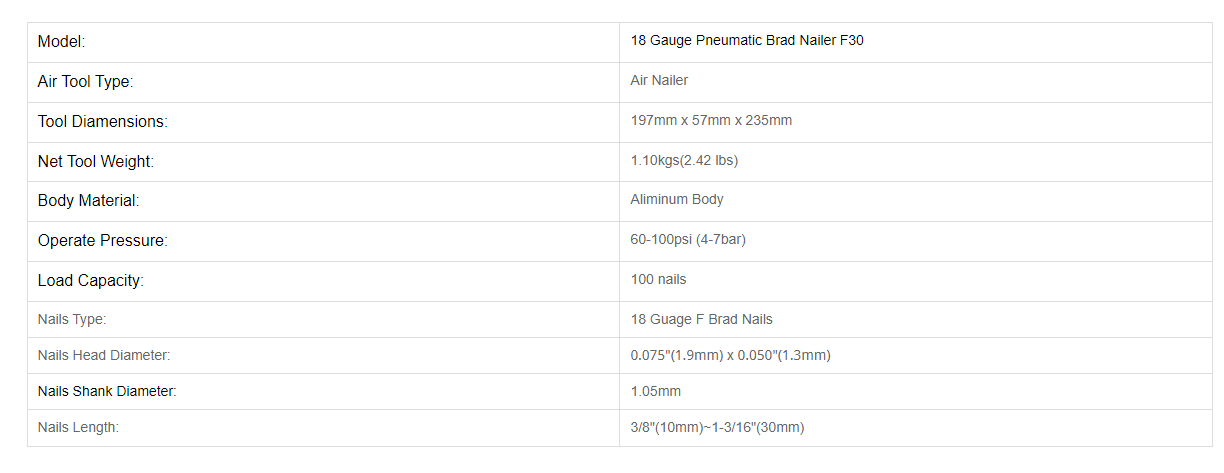Click the 'Nails Shank Diameter:' label
This screenshot has height=473, width=1224.
107,391
